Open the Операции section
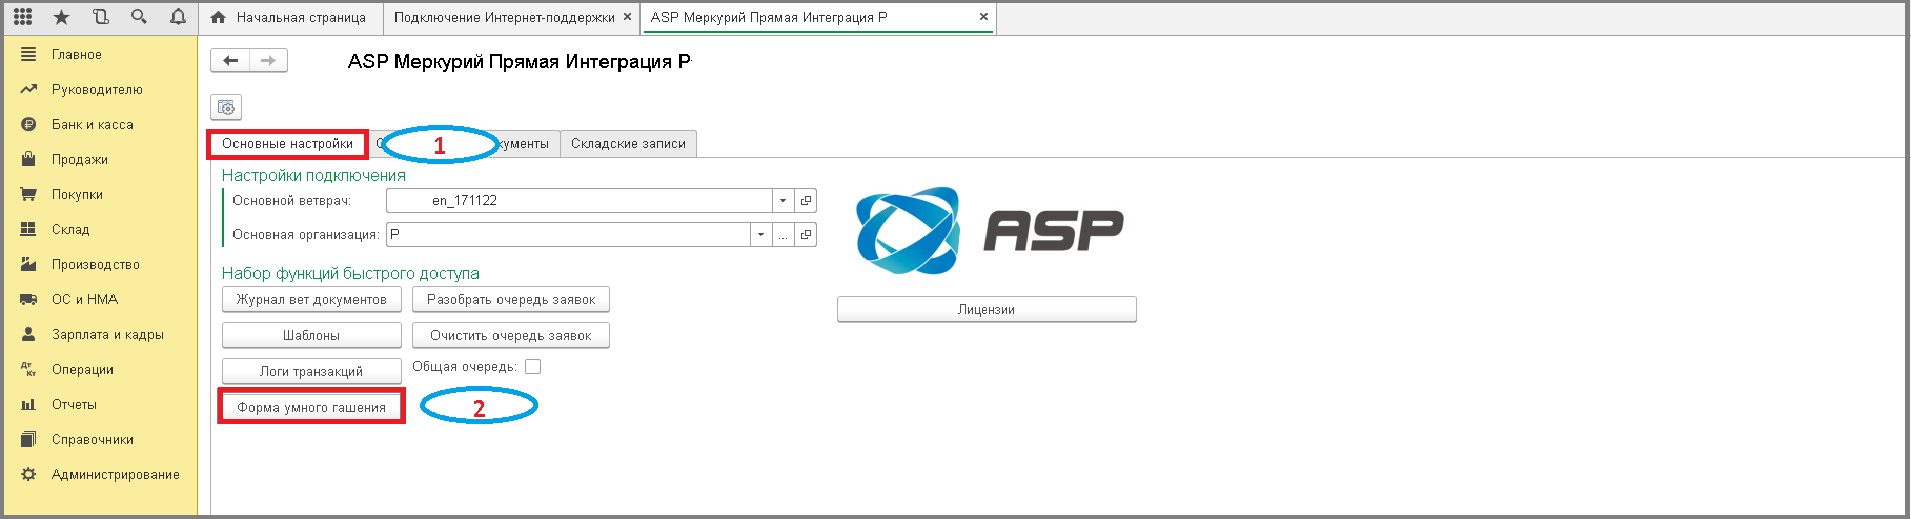The image size is (1911, 519). point(83,369)
